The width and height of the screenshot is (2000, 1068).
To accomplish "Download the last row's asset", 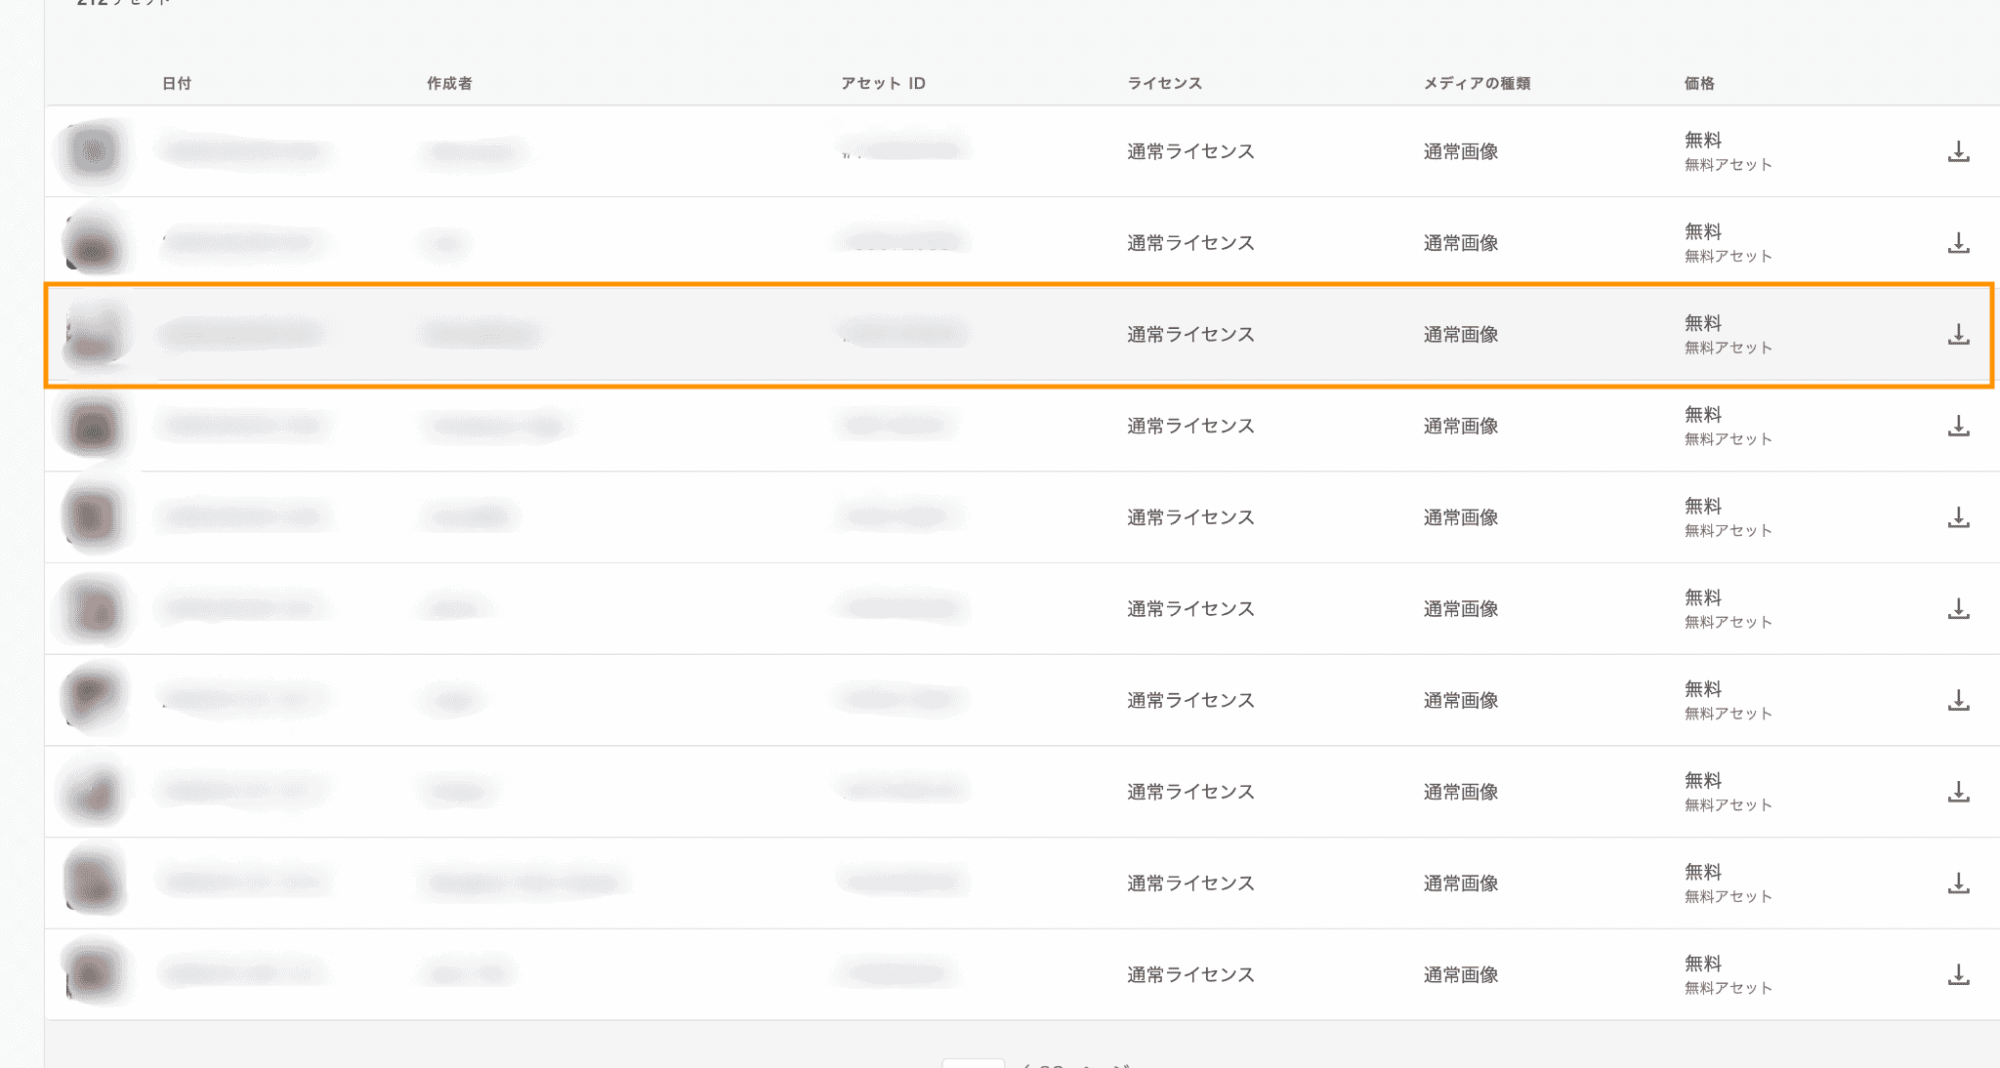I will (x=1958, y=975).
